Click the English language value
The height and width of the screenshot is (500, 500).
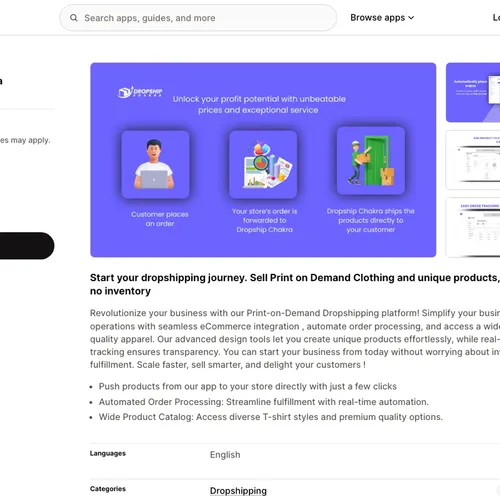pyautogui.click(x=225, y=455)
